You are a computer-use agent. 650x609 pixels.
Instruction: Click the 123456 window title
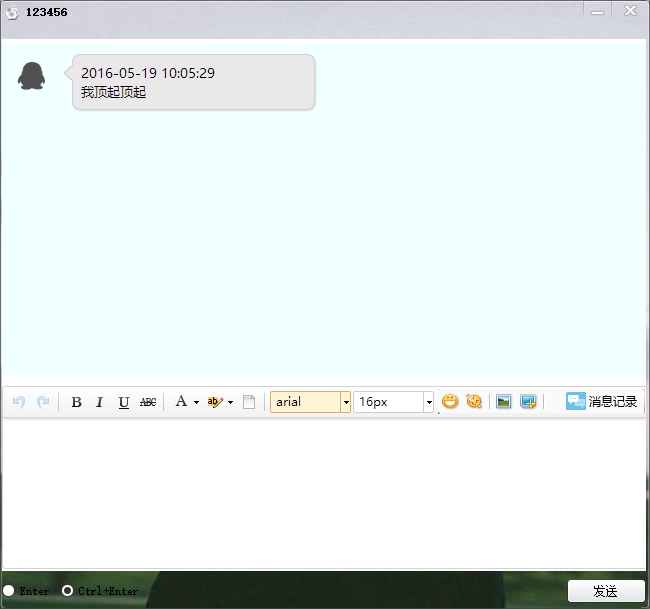[x=46, y=12]
